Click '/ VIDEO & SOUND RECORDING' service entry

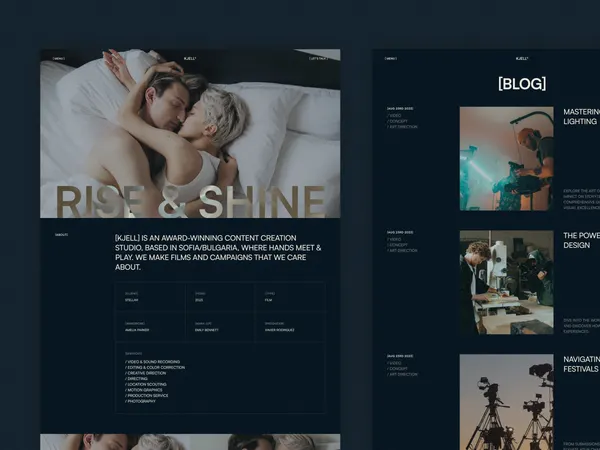pyautogui.click(x=152, y=362)
